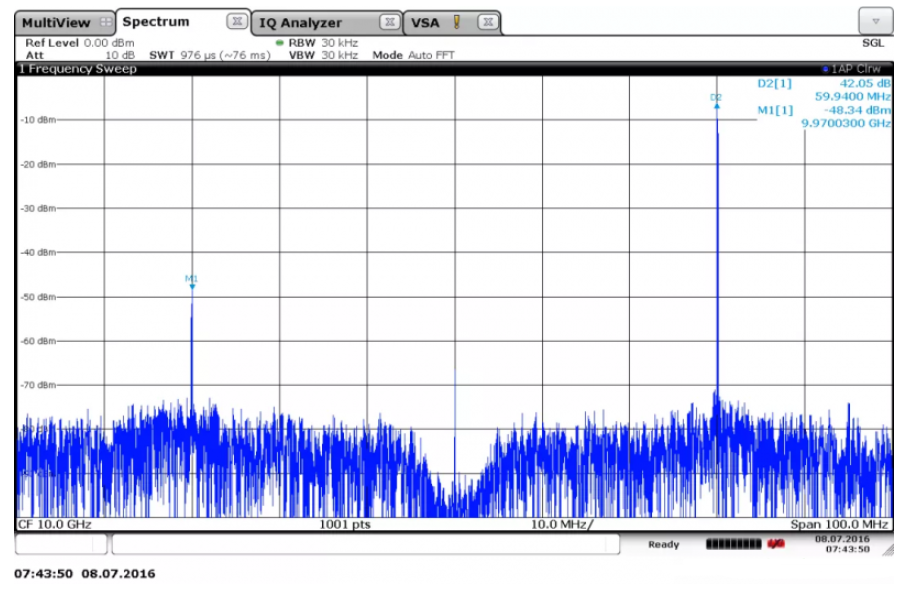Viewport: 914px width, 593px height.
Task: Click the small left status field
Action: [x=61, y=545]
